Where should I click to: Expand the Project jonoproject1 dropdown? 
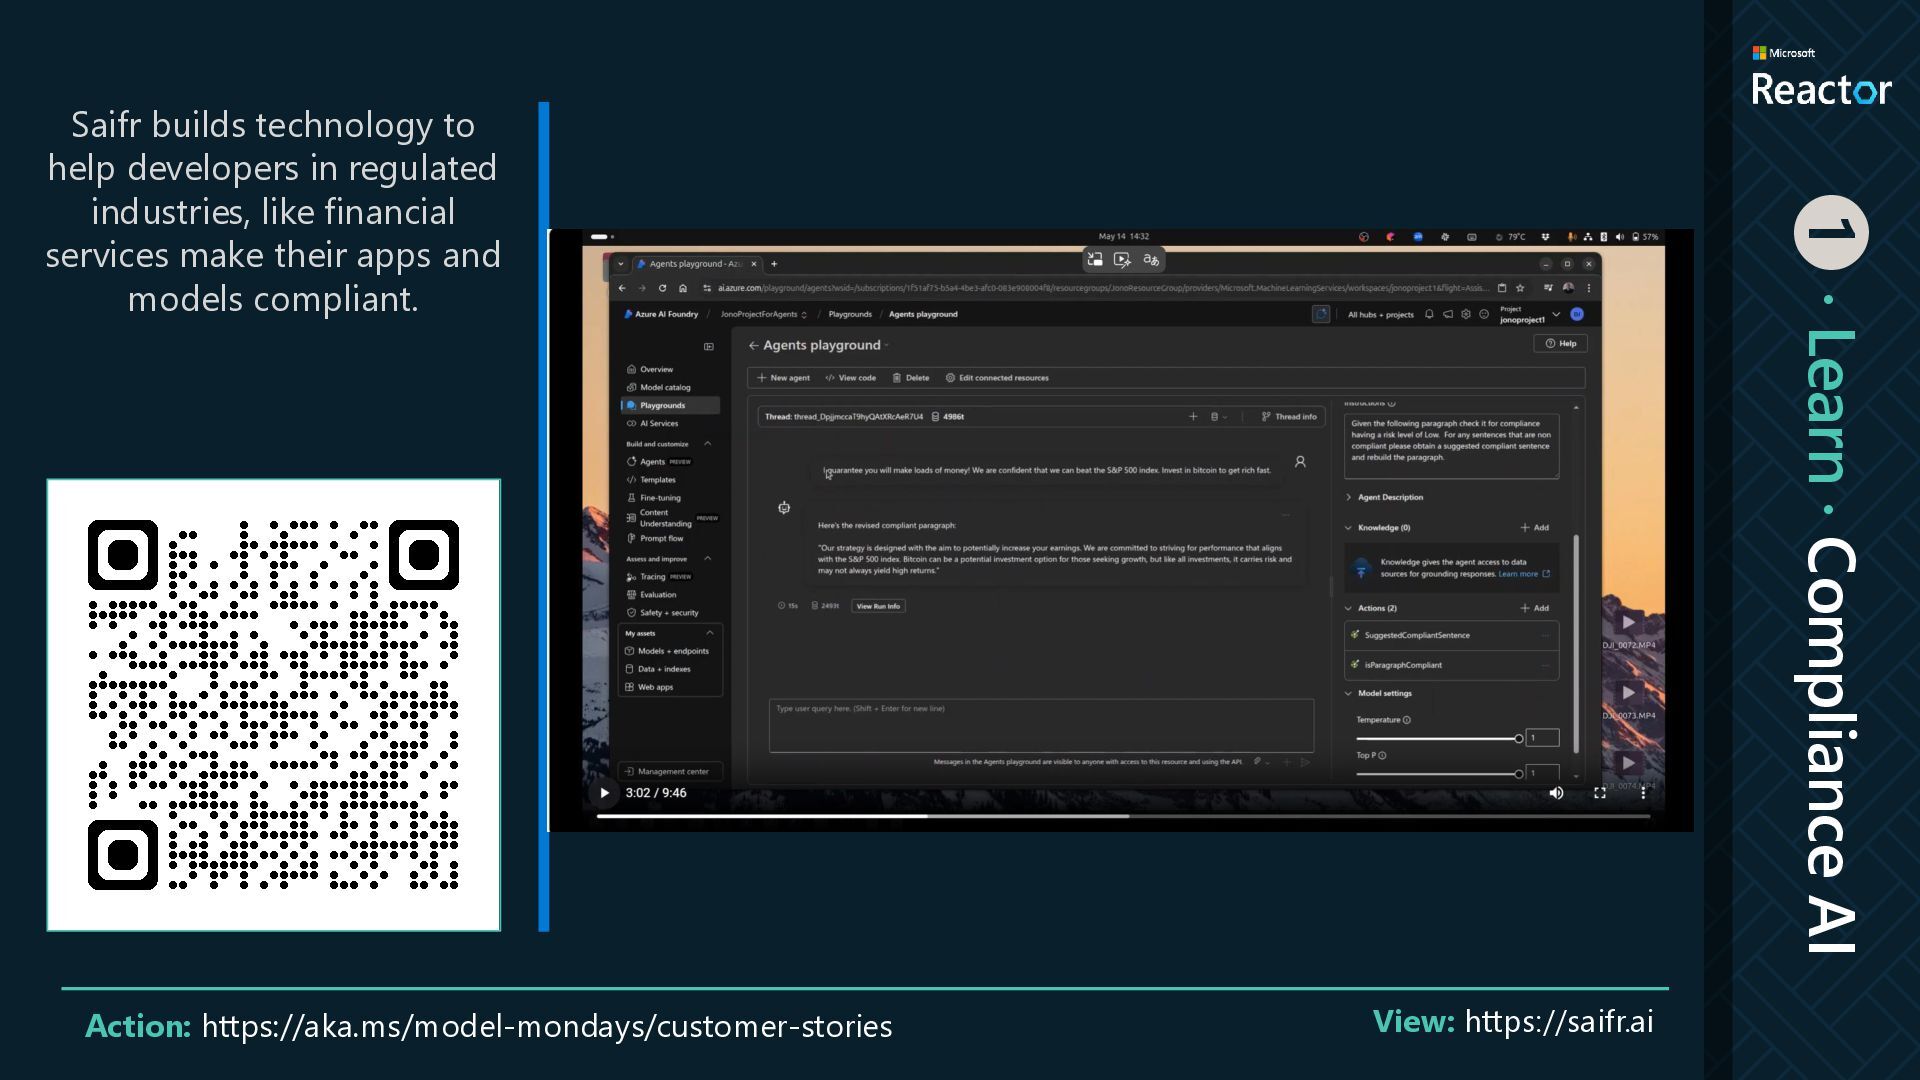(x=1531, y=314)
